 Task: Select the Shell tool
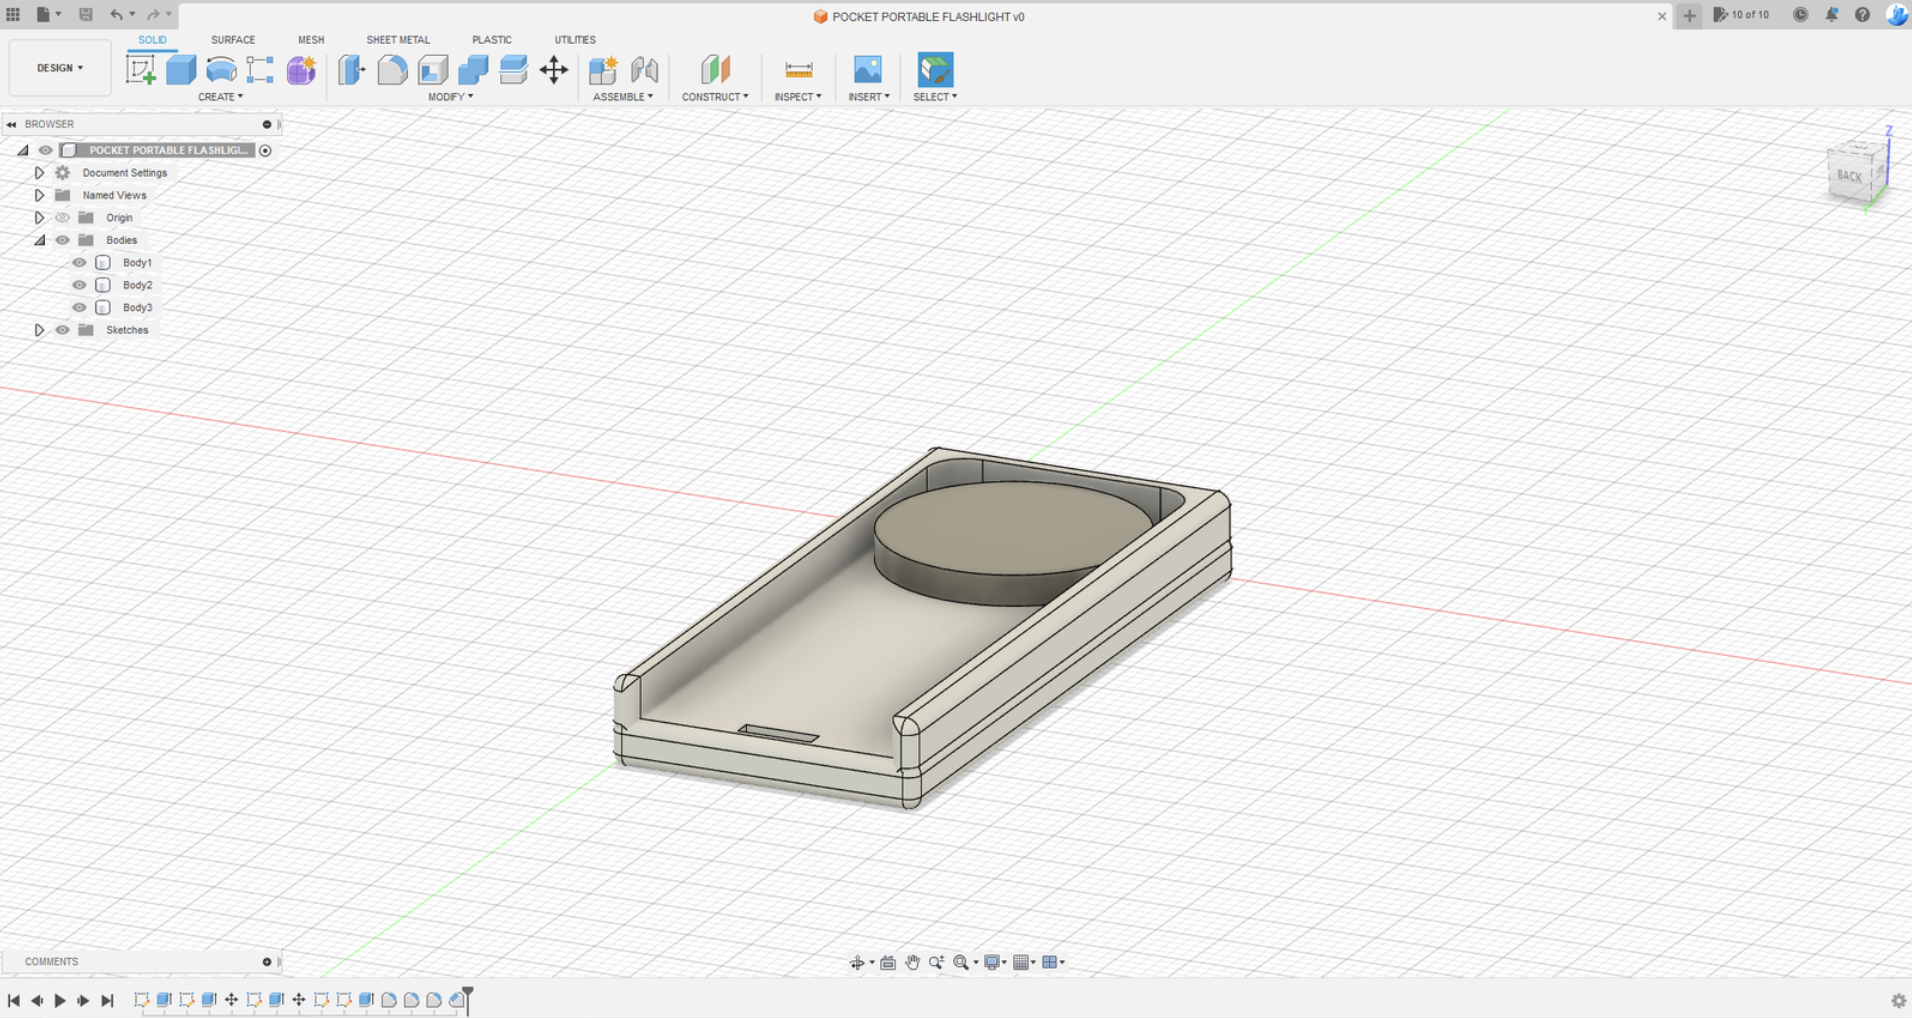coord(433,70)
